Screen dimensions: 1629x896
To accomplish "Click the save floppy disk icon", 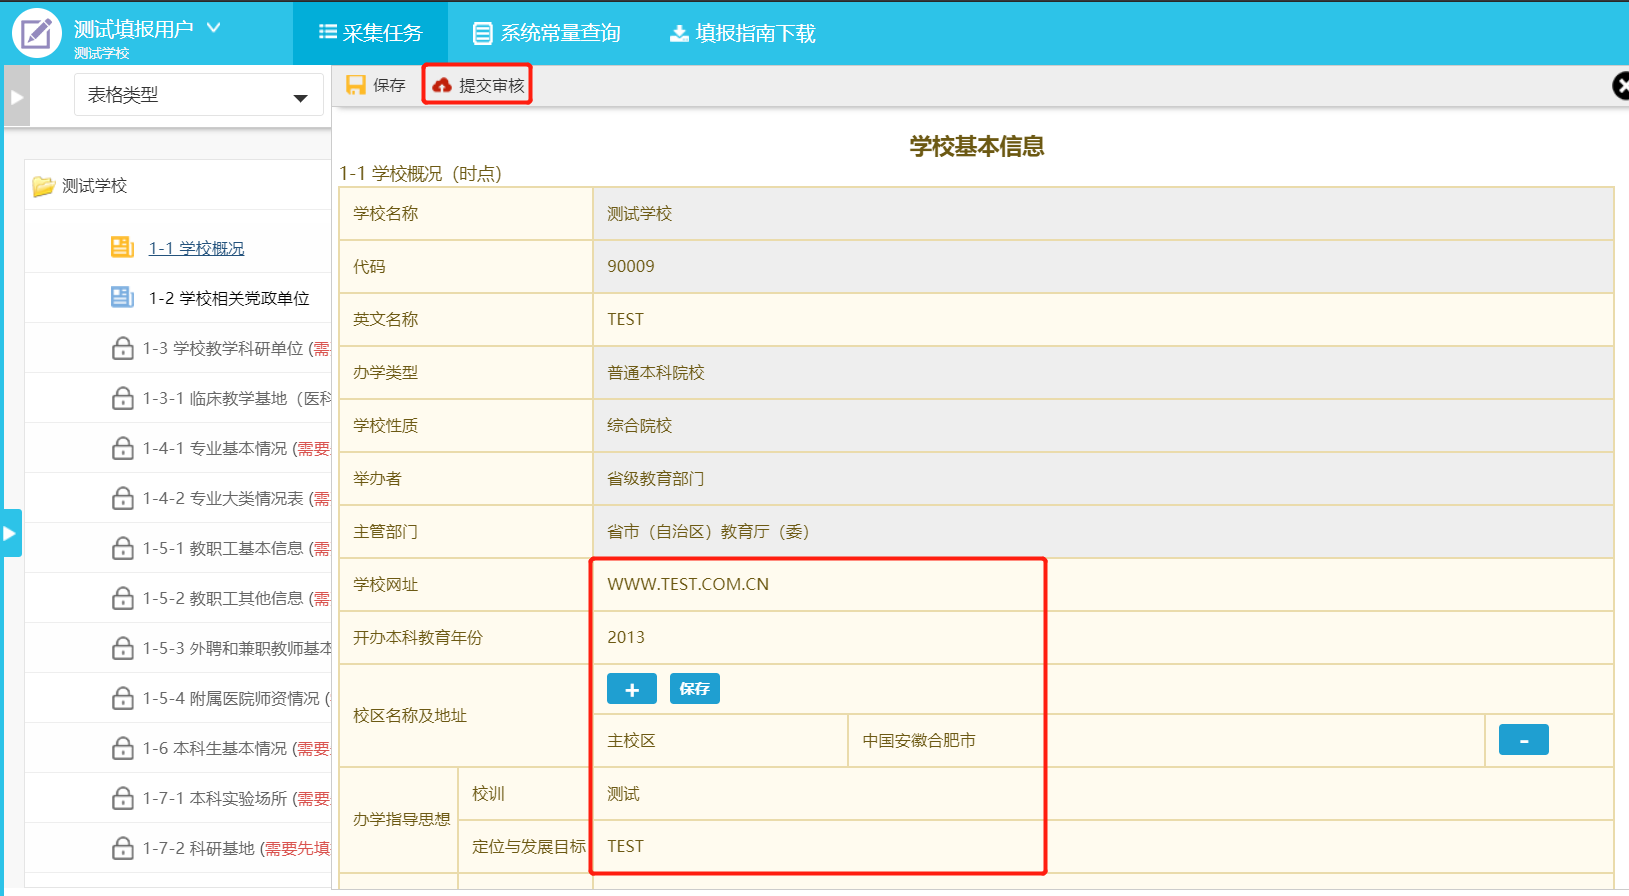I will [x=356, y=85].
